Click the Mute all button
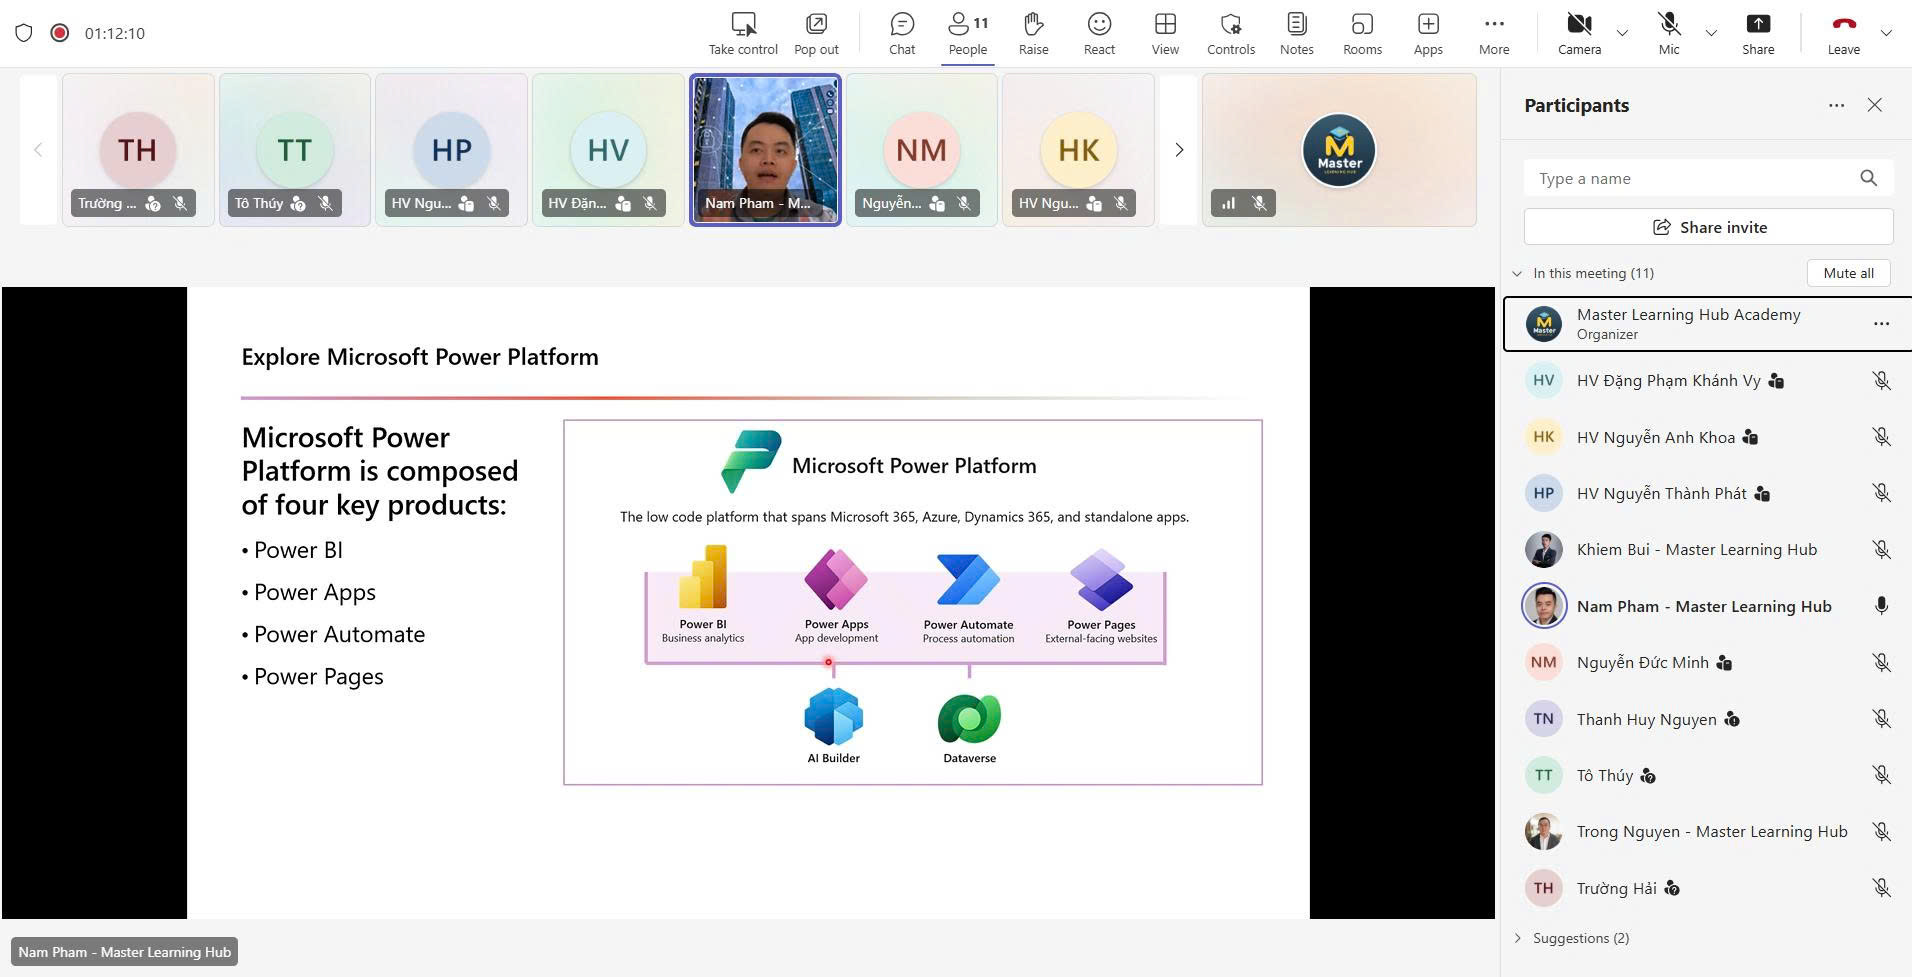 (x=1848, y=273)
